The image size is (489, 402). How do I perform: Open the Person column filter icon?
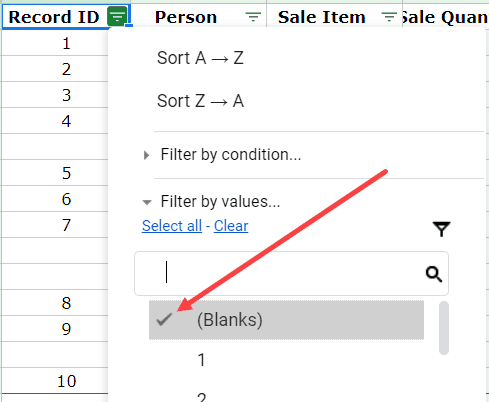point(253,16)
